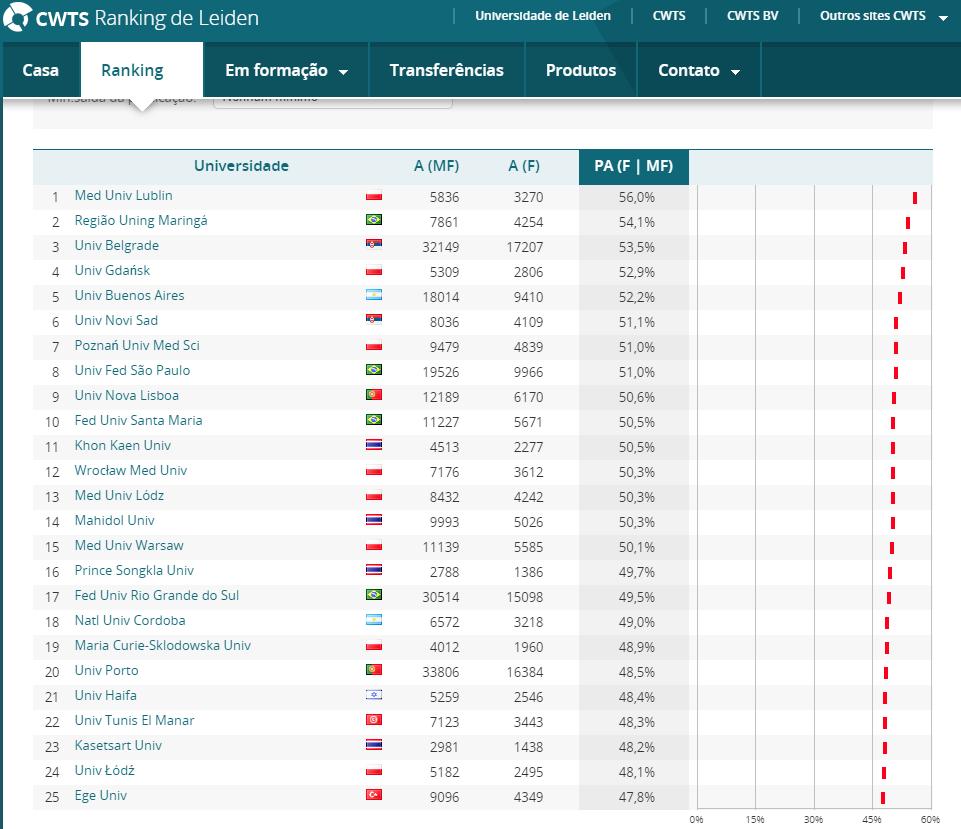This screenshot has height=829, width=961.
Task: Click Thailand flag beside Khon Kaen Univ
Action: pyautogui.click(x=374, y=446)
